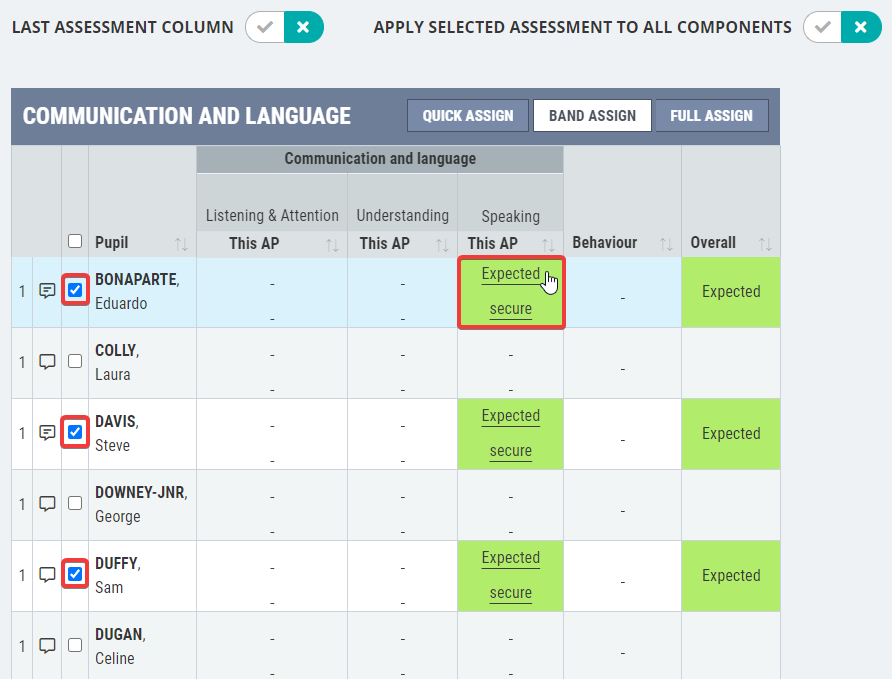The image size is (892, 679).
Task: Open comment icon for Downey-Jnr George
Action: click(47, 504)
